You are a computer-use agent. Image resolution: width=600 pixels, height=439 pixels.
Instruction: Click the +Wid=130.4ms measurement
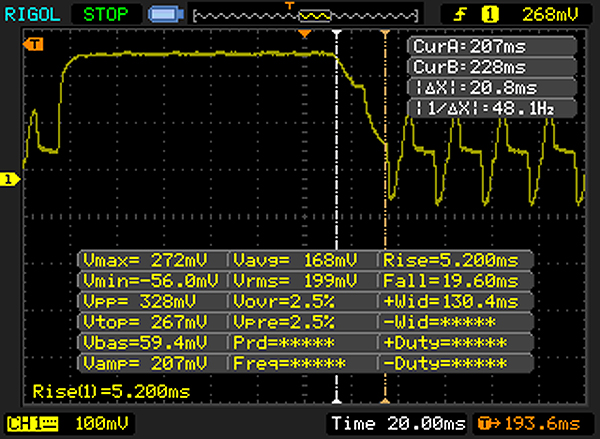point(456,302)
